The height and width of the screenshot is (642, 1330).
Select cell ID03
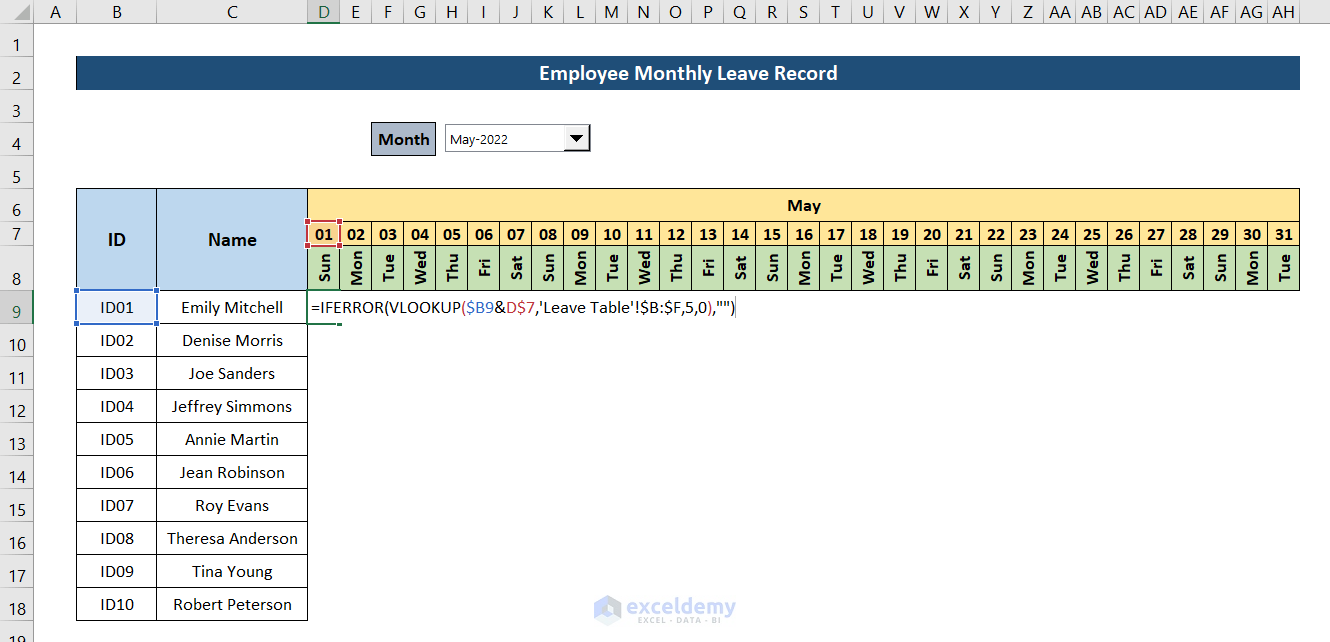(117, 374)
